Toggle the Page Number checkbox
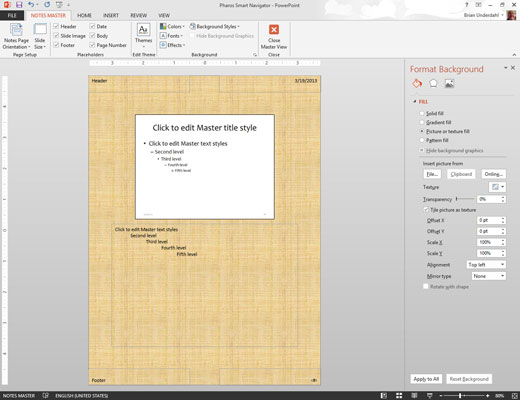Viewport: 520px width, 400px height. tap(92, 45)
